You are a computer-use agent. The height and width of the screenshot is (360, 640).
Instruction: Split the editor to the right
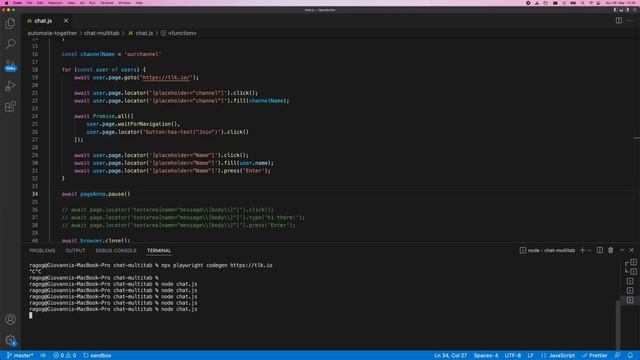tap(619, 20)
